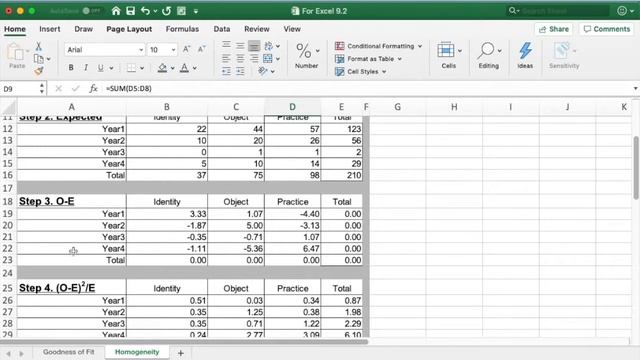
Task: Center cell text horizontally
Action: [x=240, y=59]
